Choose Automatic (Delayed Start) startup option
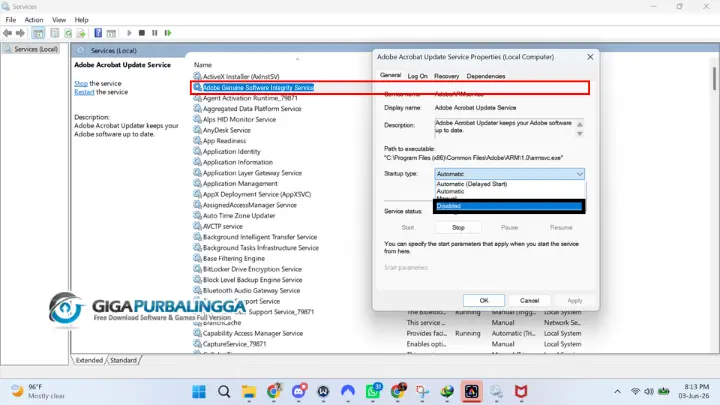This screenshot has width=720, height=405. [472, 184]
